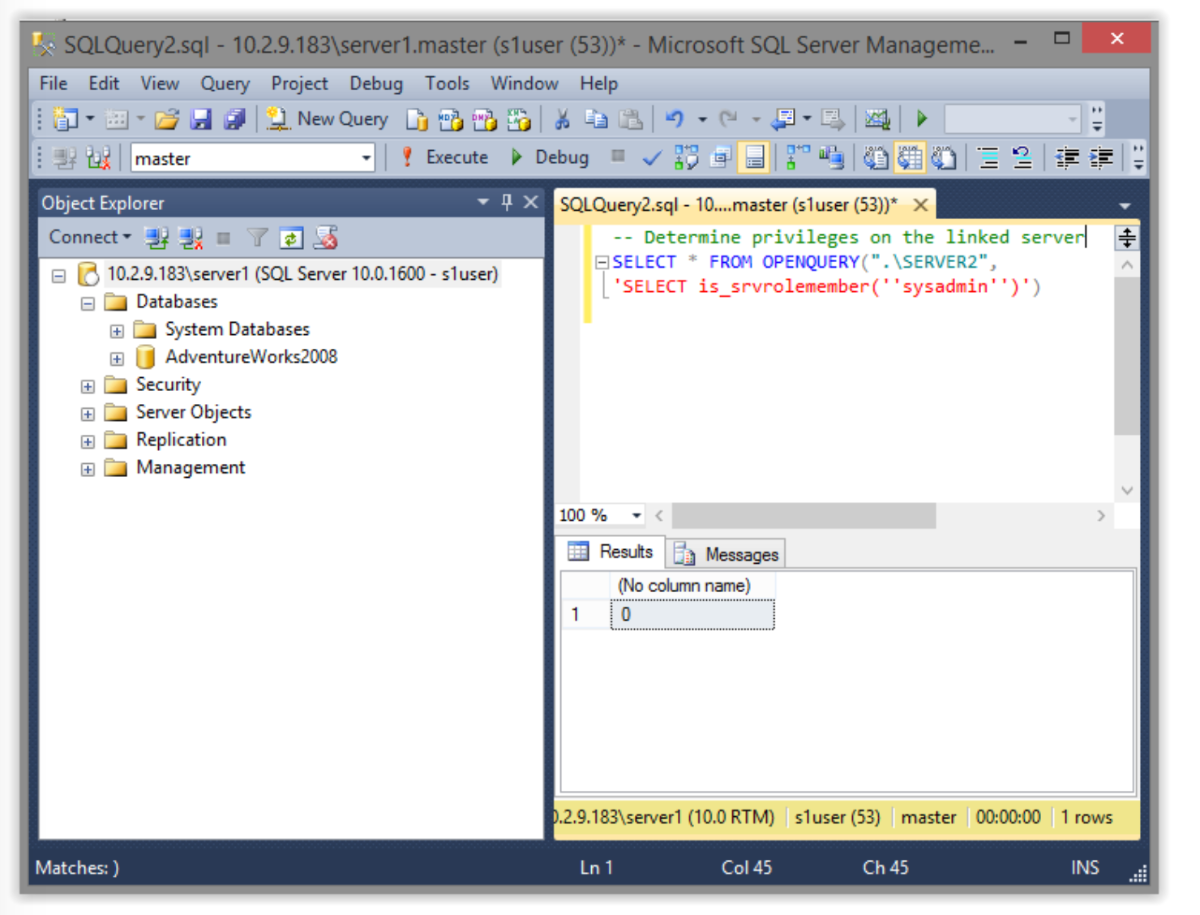Open an Analysis Services DMX Query

[x=484, y=120]
